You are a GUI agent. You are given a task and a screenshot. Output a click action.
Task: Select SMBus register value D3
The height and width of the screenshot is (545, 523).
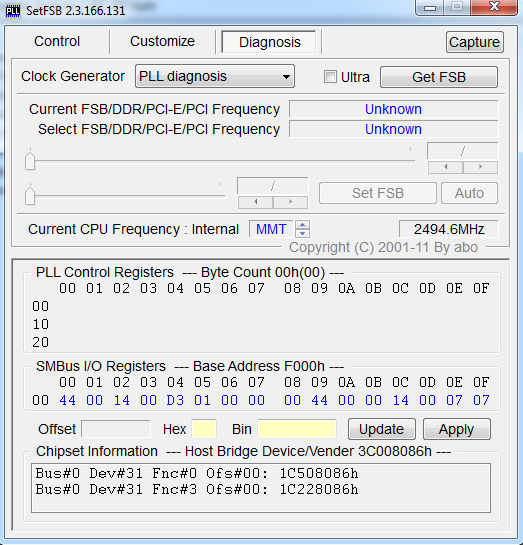click(175, 400)
